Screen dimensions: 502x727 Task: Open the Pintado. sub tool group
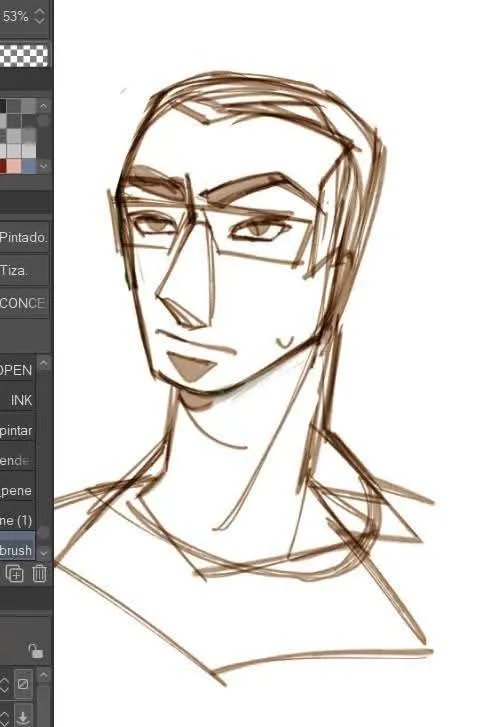(24, 237)
